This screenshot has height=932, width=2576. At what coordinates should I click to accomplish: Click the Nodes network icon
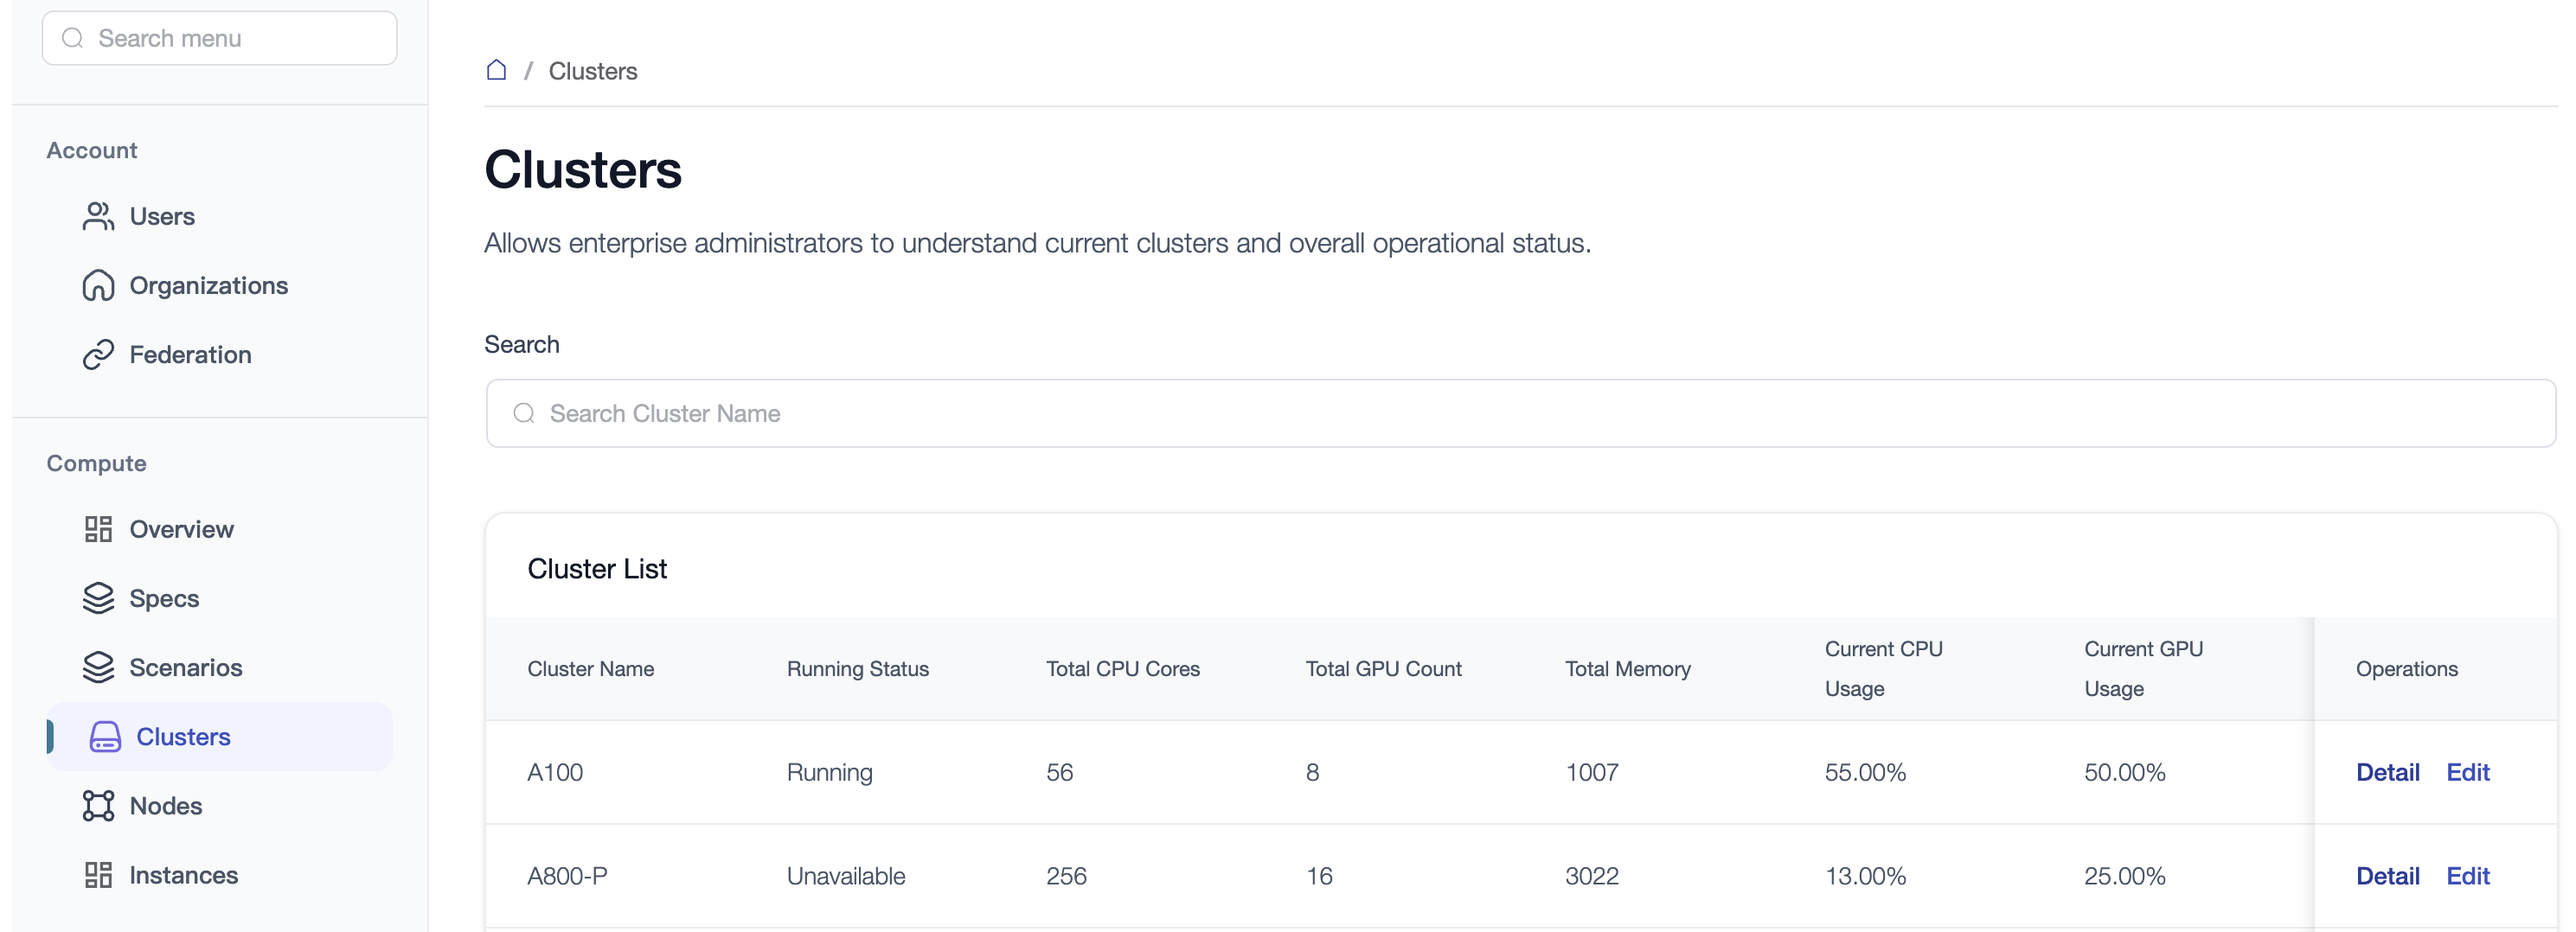[98, 805]
